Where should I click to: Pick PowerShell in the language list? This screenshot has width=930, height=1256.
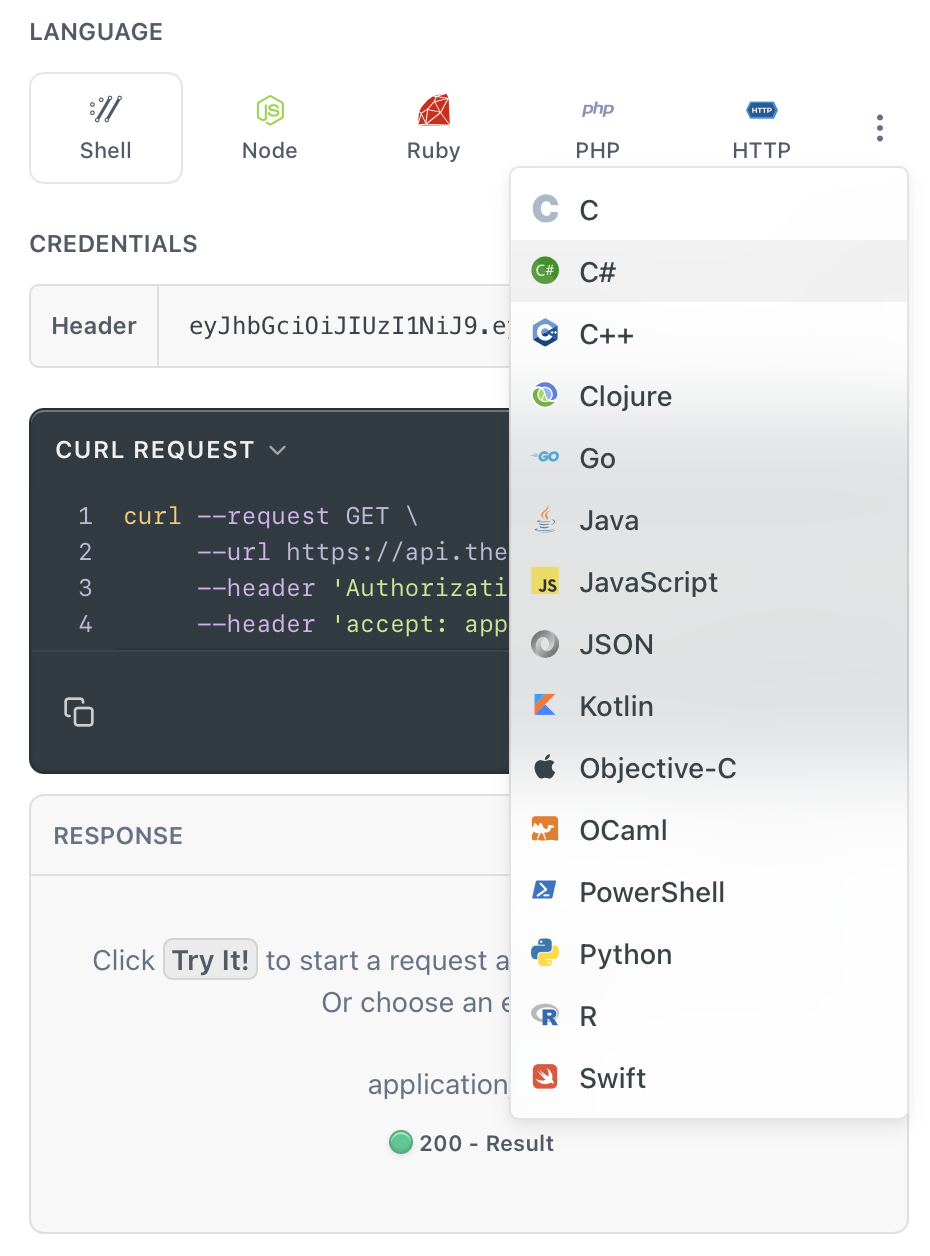click(x=709, y=891)
